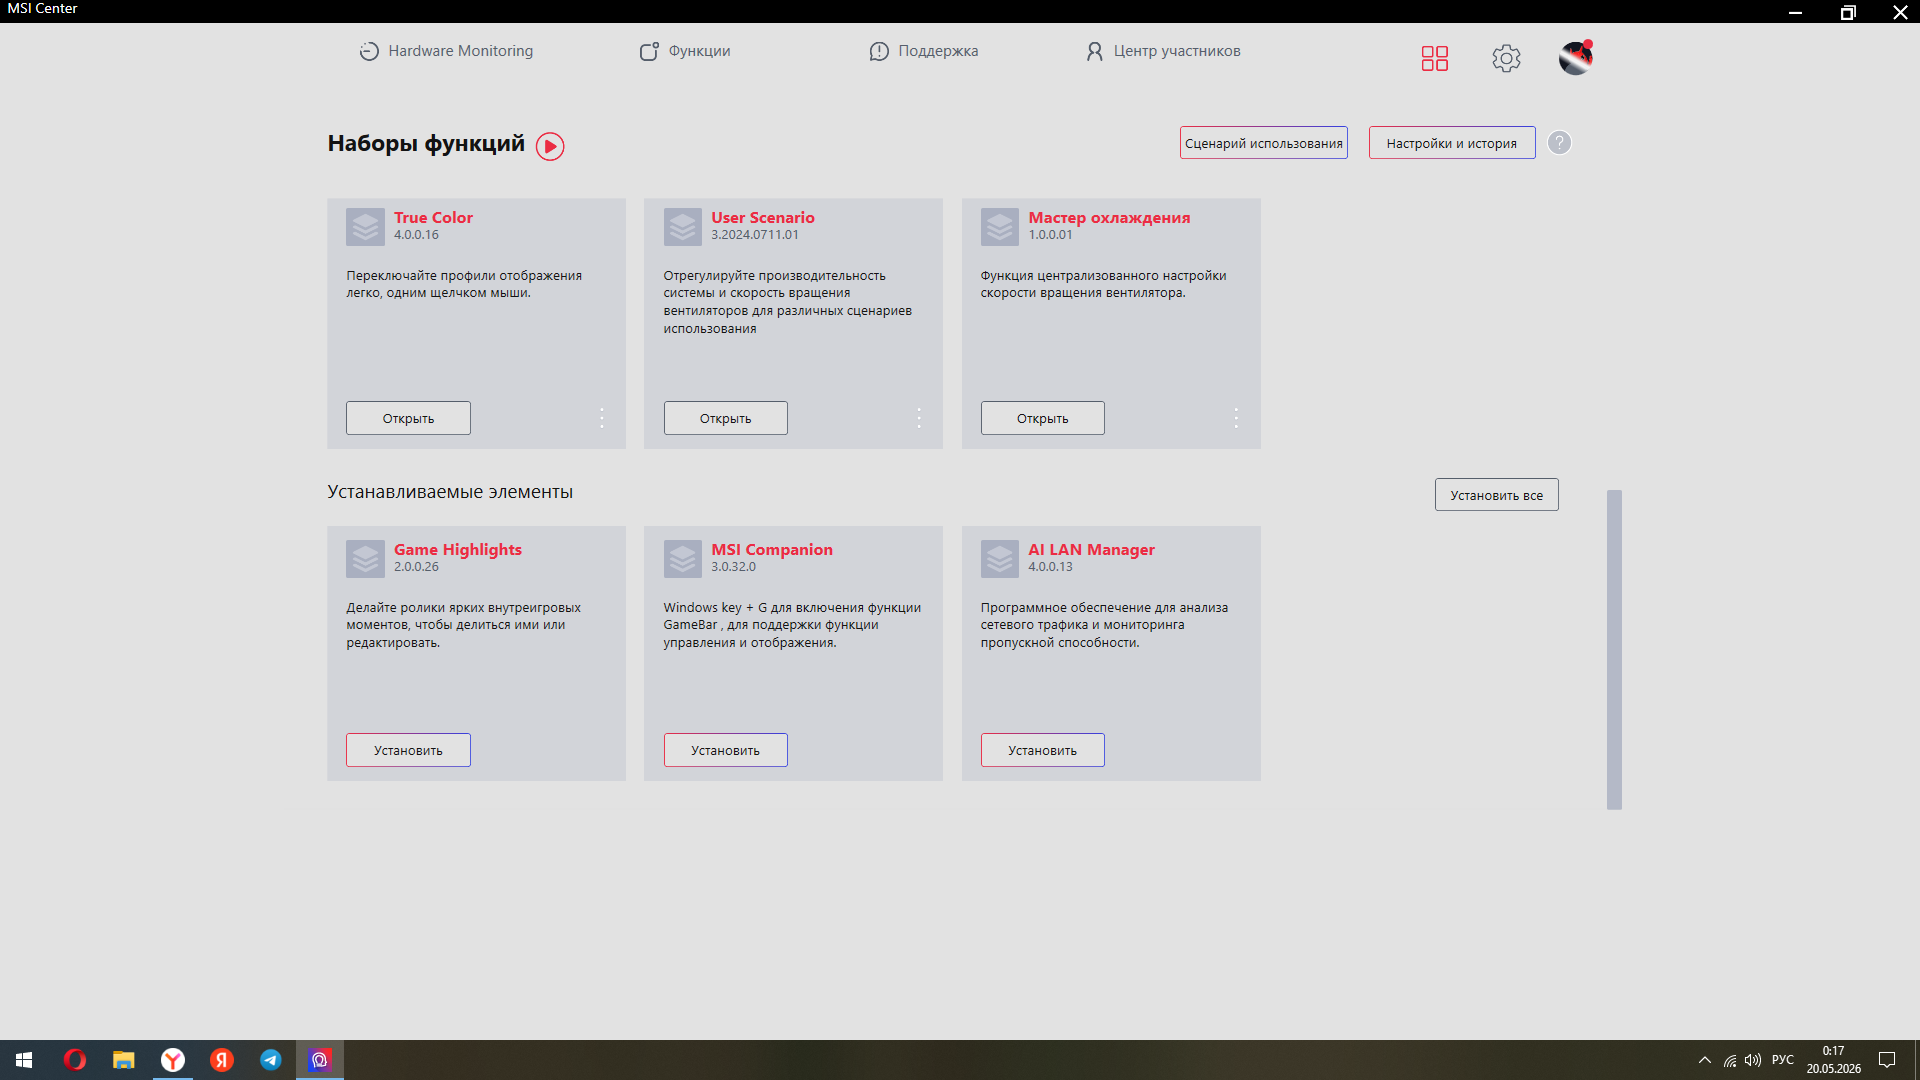Image resolution: width=1920 pixels, height=1080 pixels.
Task: Click the Установить все button
Action: pos(1496,495)
